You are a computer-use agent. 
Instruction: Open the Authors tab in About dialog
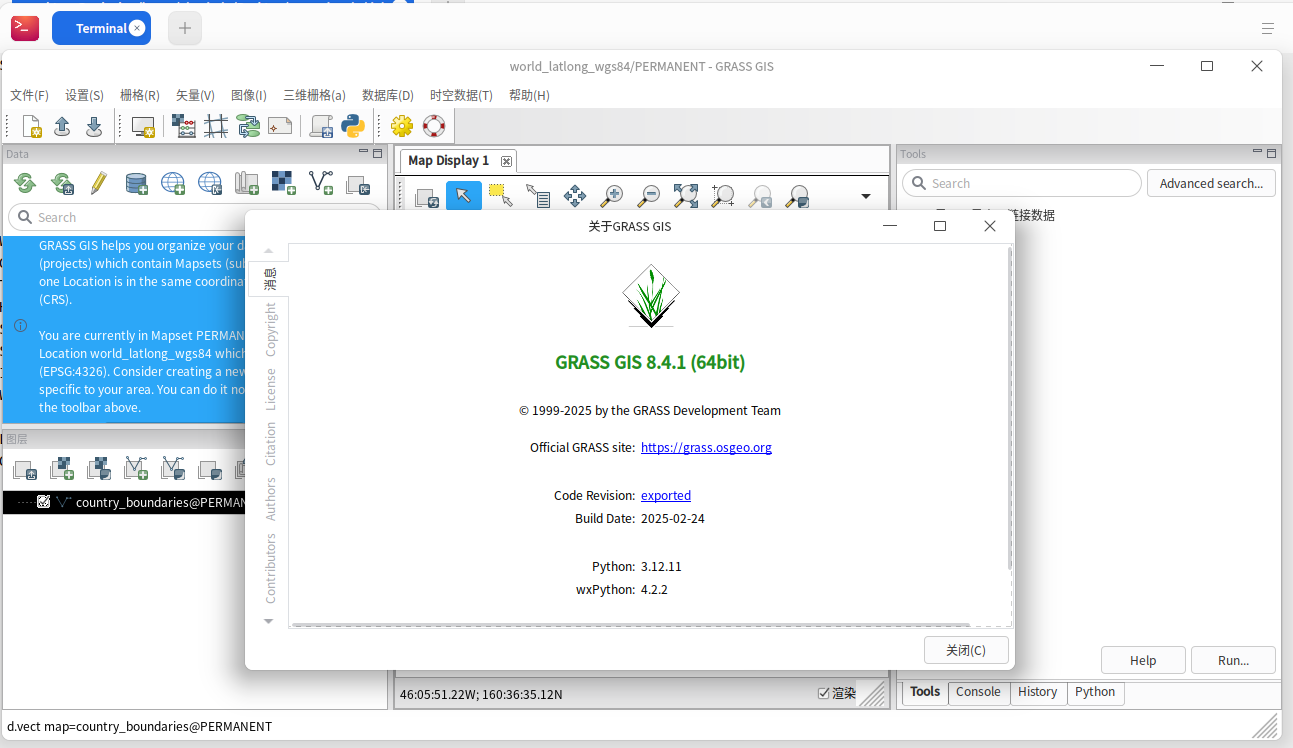pyautogui.click(x=270, y=499)
